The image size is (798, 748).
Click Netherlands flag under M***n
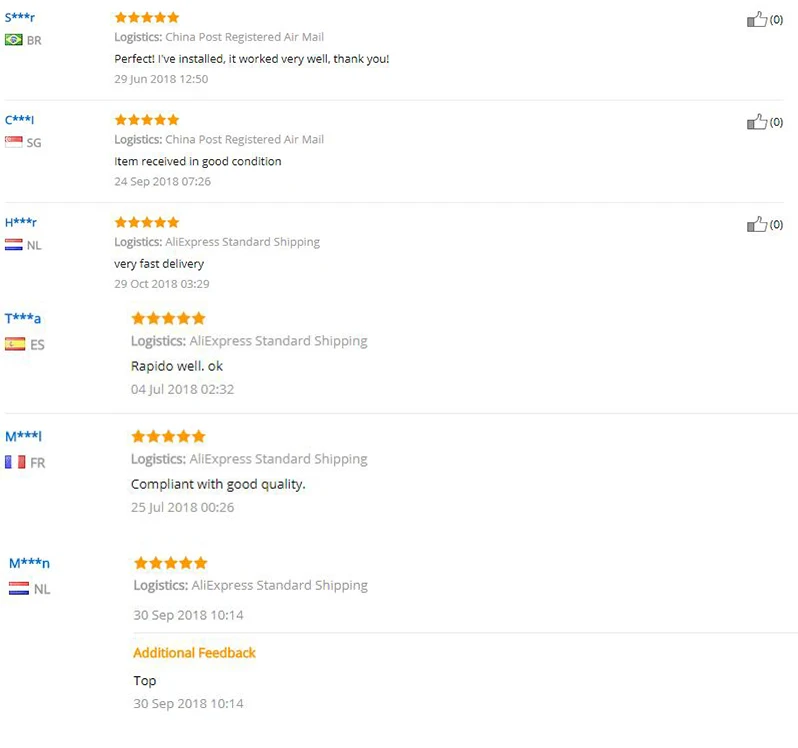(x=19, y=589)
